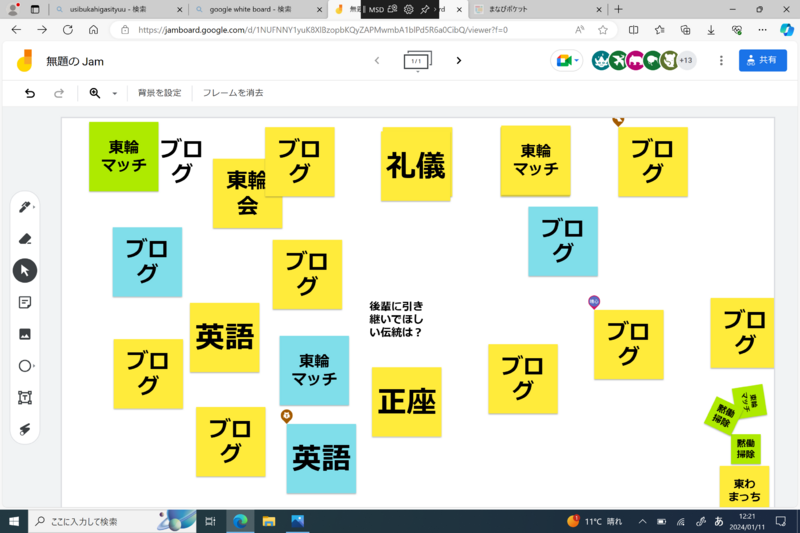Screen dimensions: 800x533
Task: Click フレームを消去 to clear frame
Action: [x=233, y=93]
